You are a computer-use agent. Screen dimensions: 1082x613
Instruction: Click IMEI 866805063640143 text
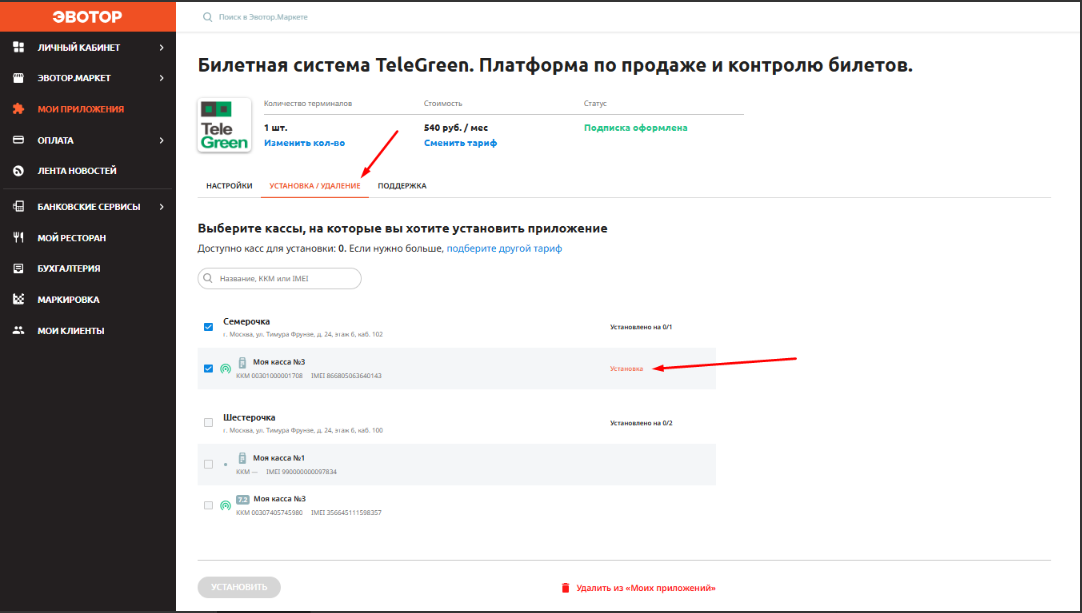coord(346,376)
